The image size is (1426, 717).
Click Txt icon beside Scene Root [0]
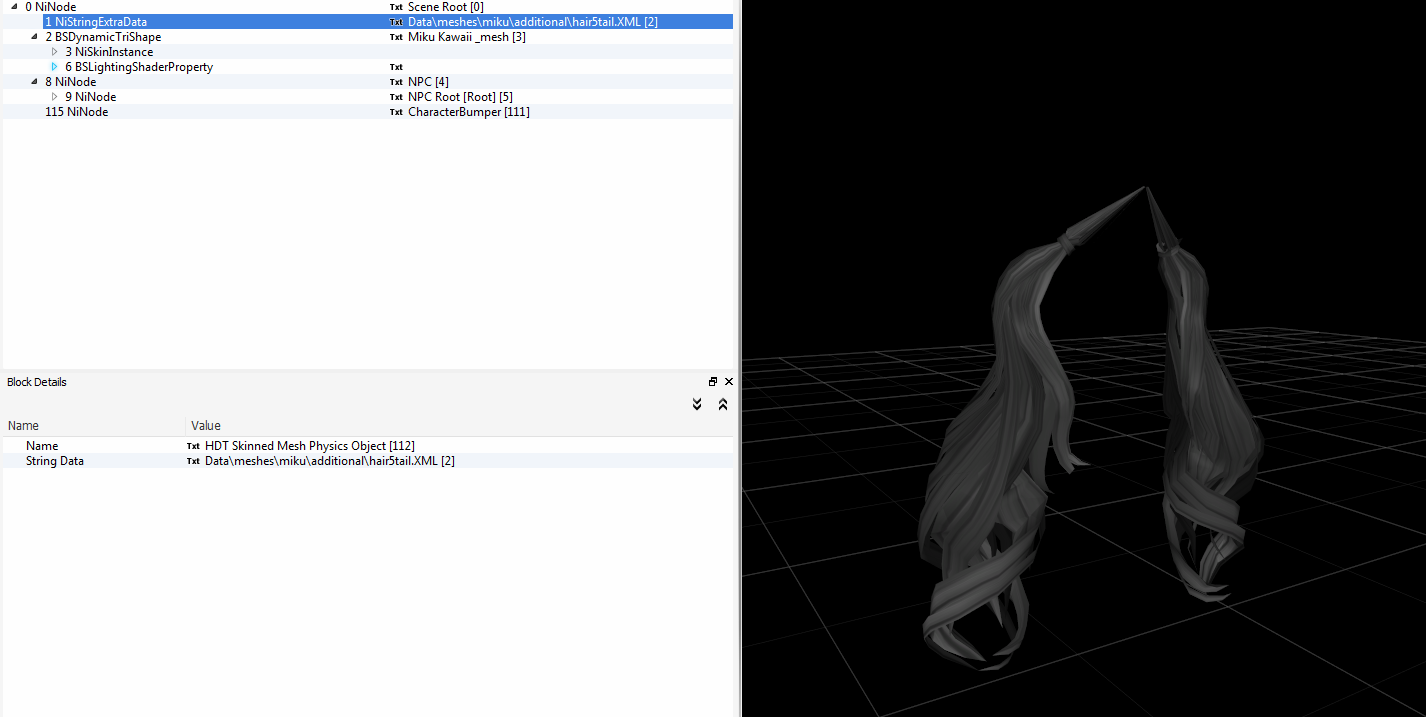pos(396,7)
